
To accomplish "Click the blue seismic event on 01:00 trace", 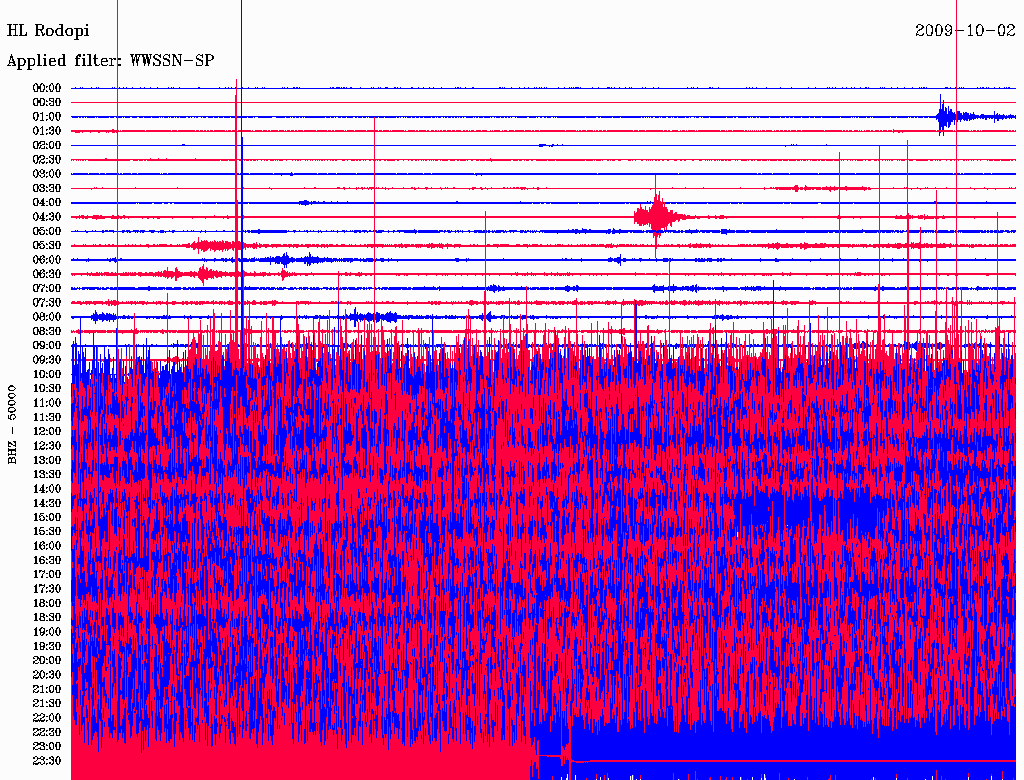I will click(x=945, y=116).
